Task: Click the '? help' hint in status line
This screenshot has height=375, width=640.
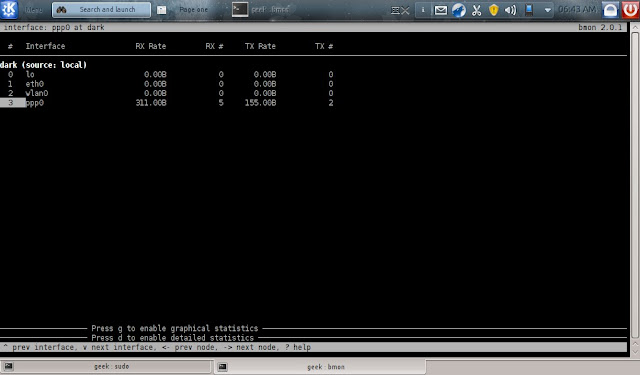Action: (x=298, y=347)
